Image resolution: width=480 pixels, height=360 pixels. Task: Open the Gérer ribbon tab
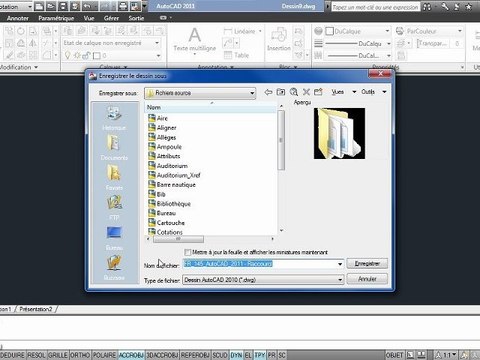[x=111, y=18]
